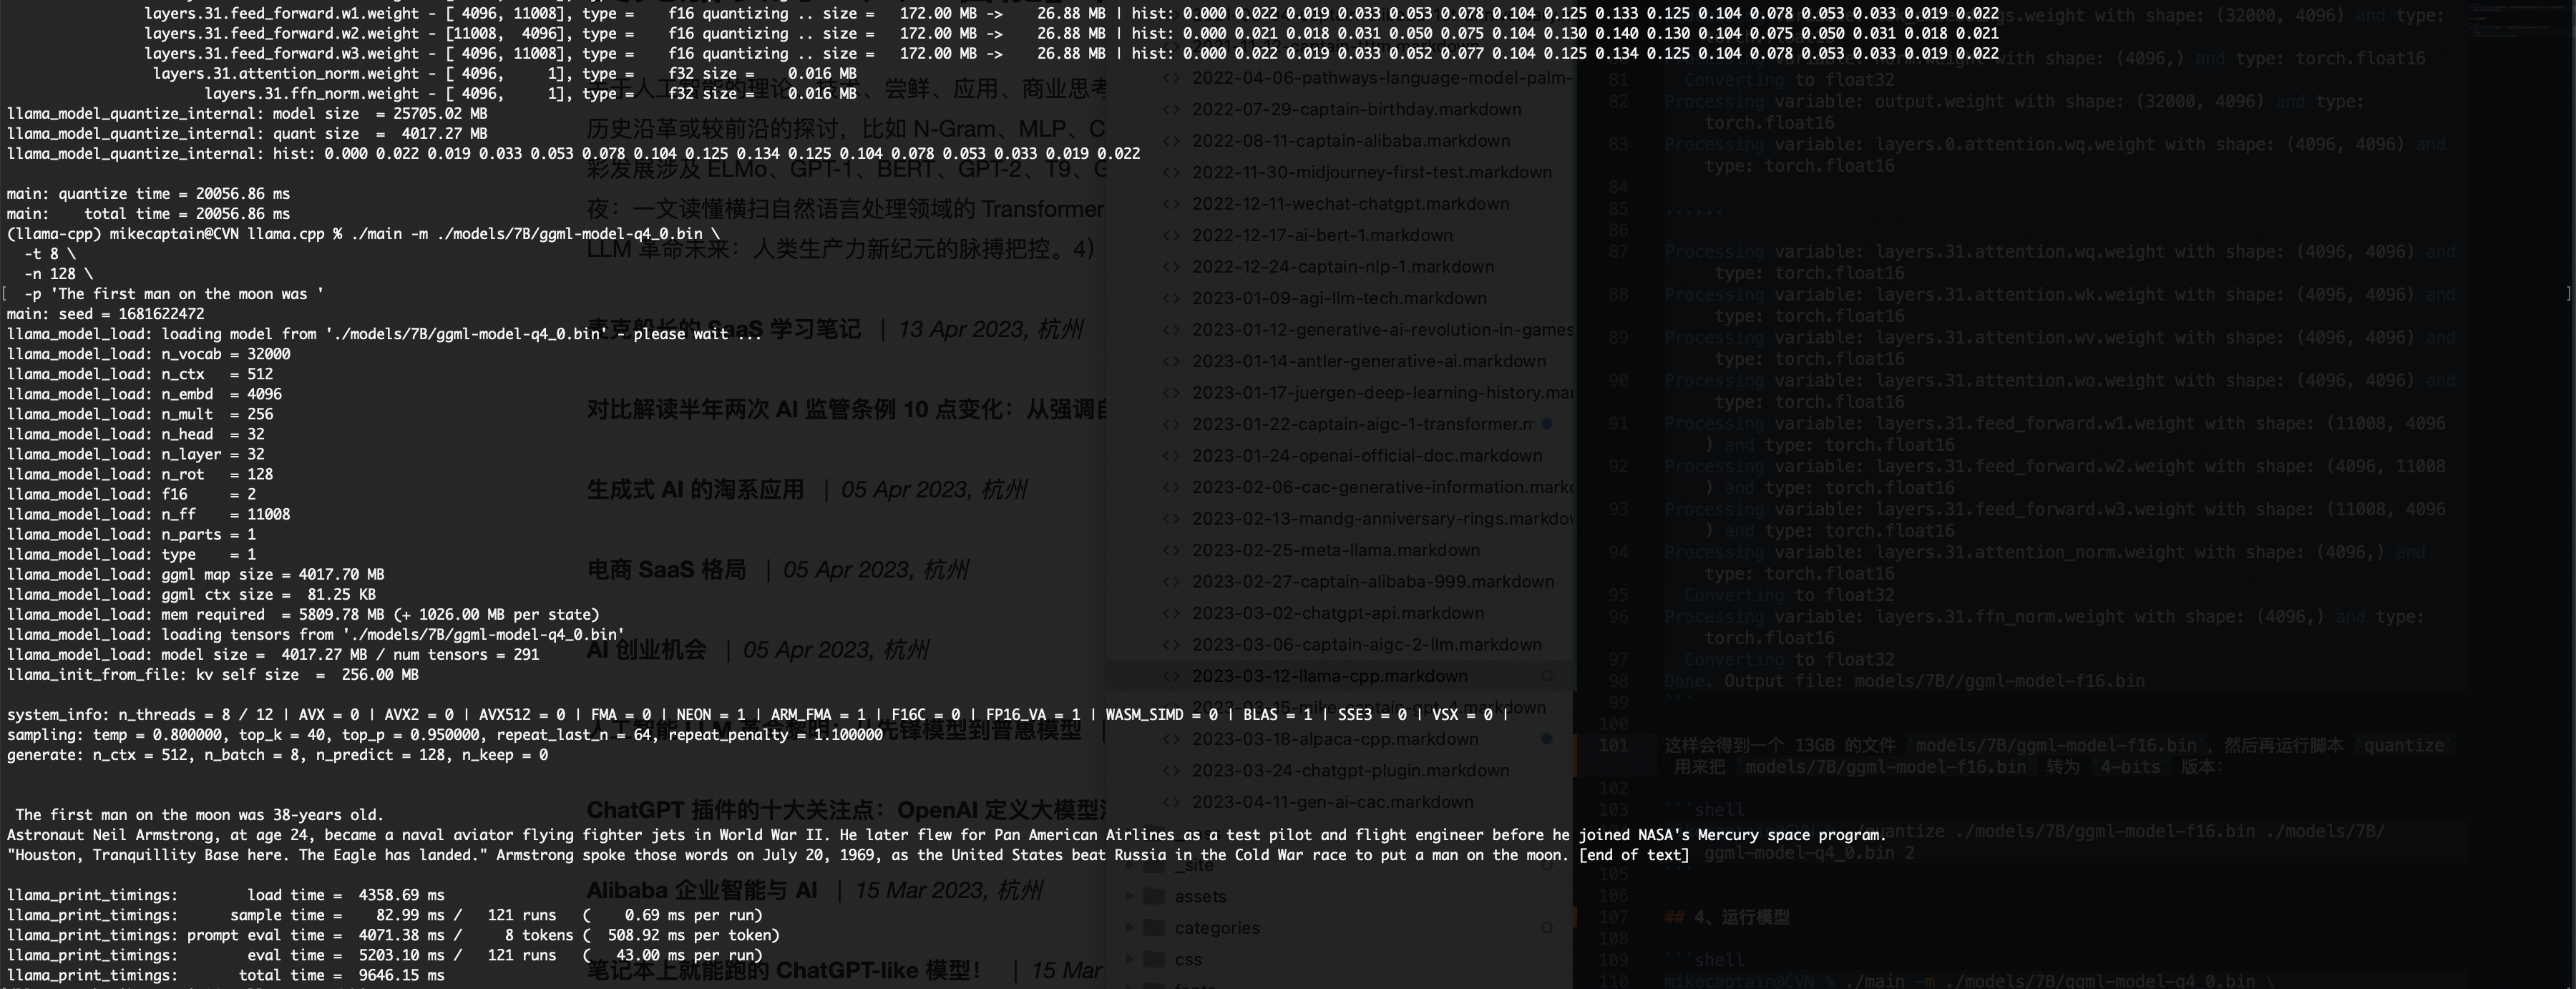Click file icon of 2022-07-29-captain-birthday.markdown
The image size is (2576, 989).
(1170, 109)
